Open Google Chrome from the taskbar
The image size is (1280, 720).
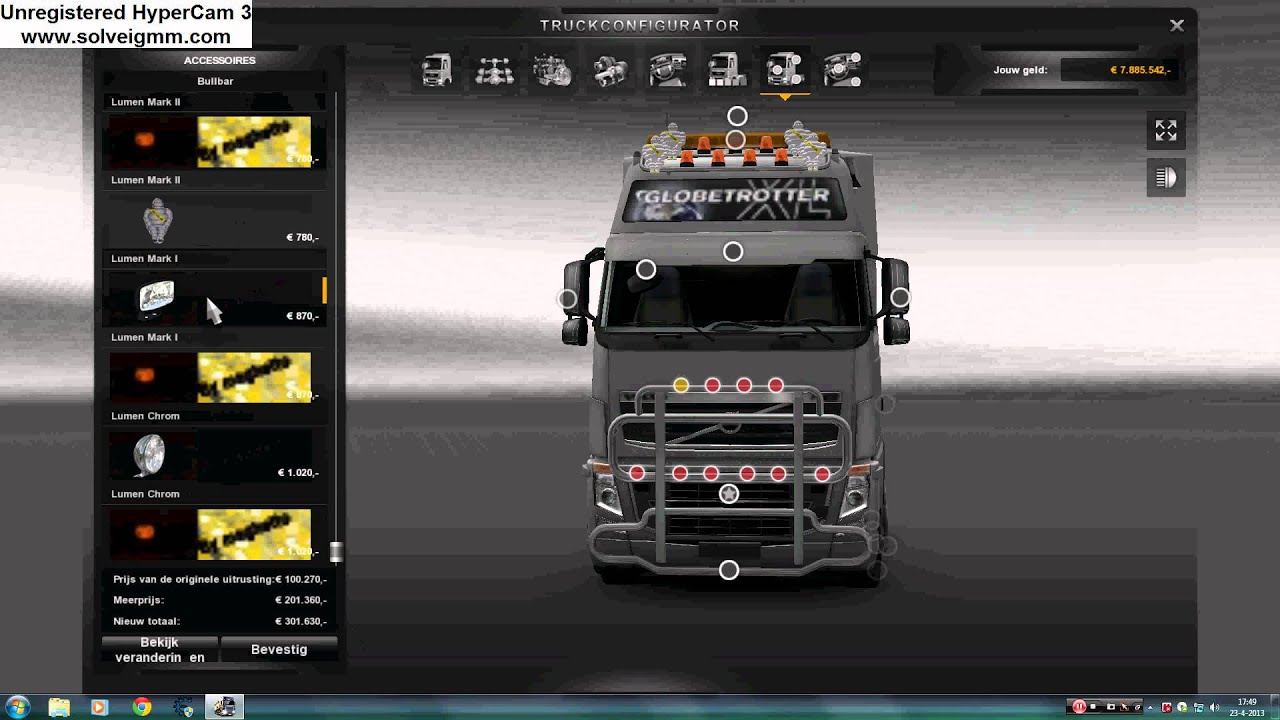pos(141,707)
